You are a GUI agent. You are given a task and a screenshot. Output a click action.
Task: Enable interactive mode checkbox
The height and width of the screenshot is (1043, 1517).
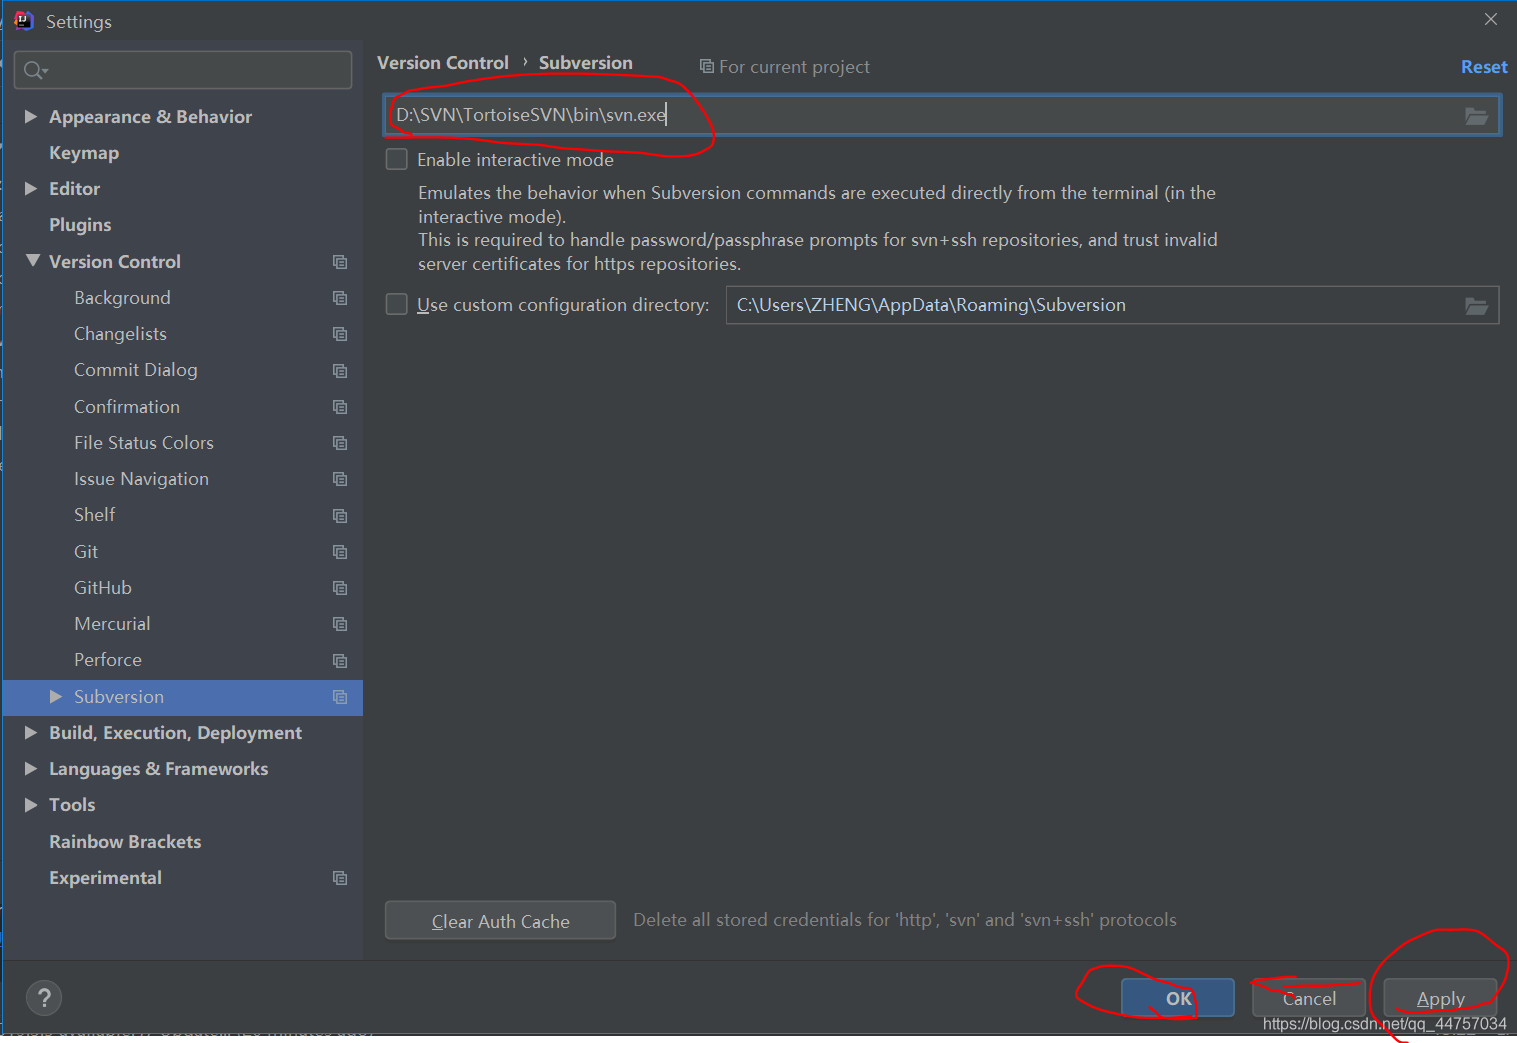point(397,159)
